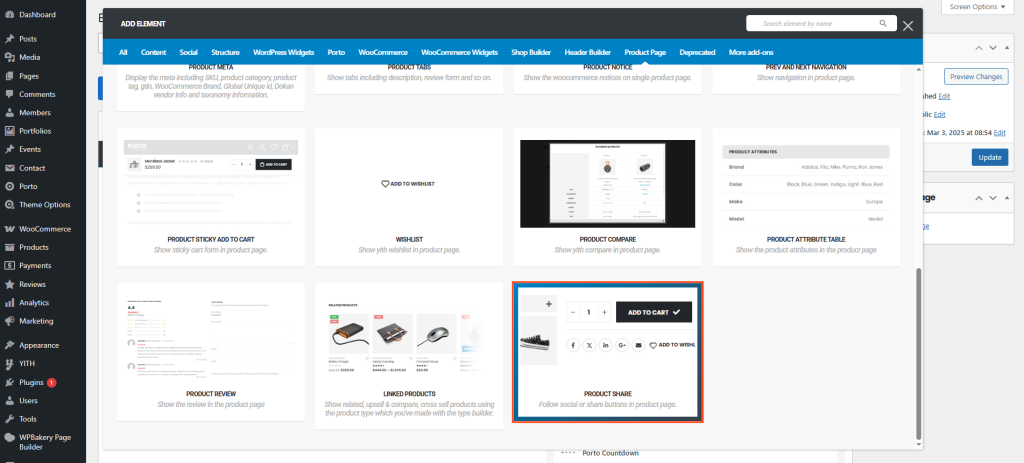The height and width of the screenshot is (463, 1024).
Task: Click the Plugins icon in the sidebar
Action: click(x=9, y=382)
